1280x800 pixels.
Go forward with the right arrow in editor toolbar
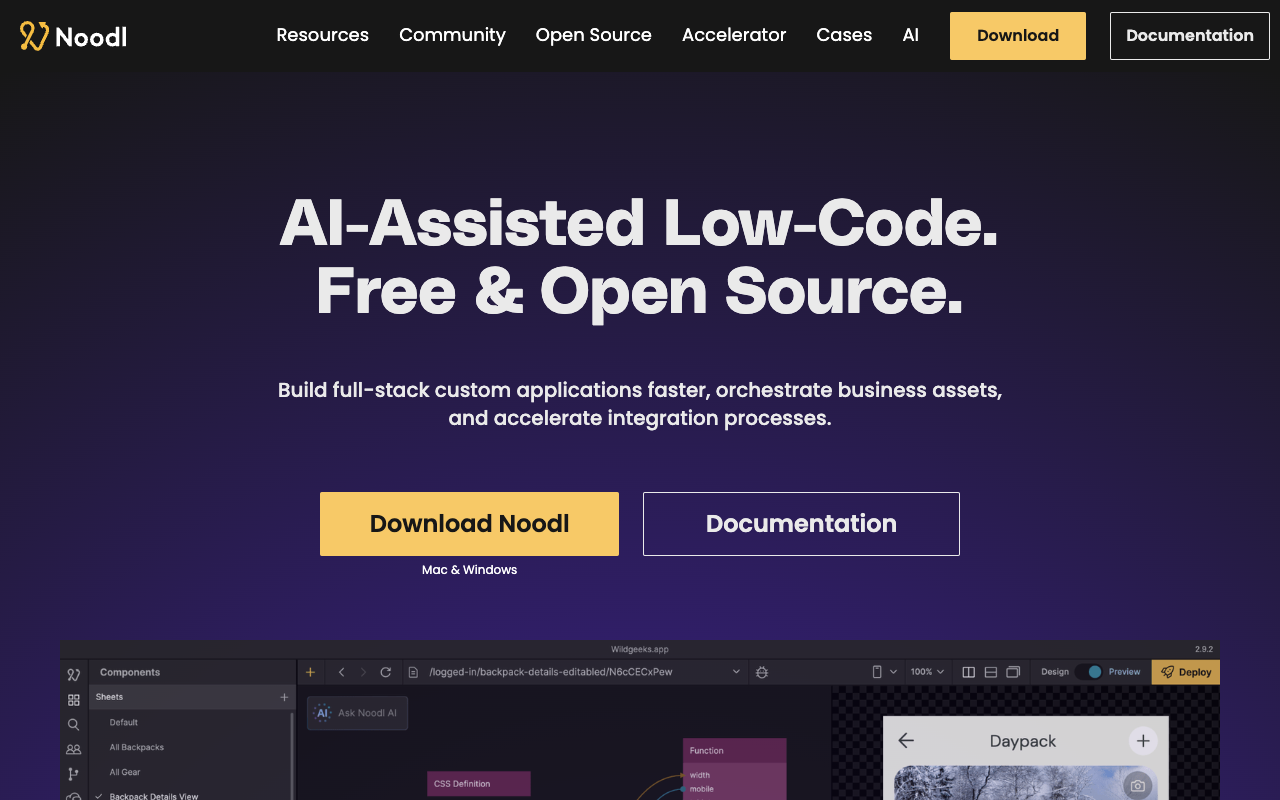tap(363, 672)
